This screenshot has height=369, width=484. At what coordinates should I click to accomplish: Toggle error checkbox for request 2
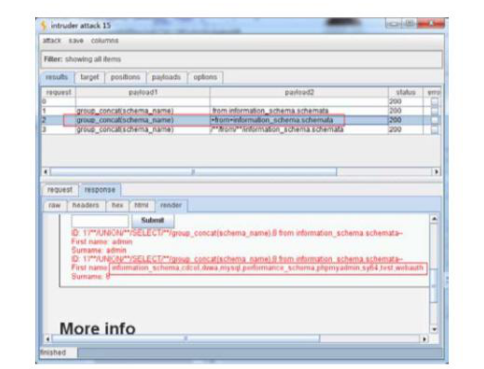tap(434, 120)
